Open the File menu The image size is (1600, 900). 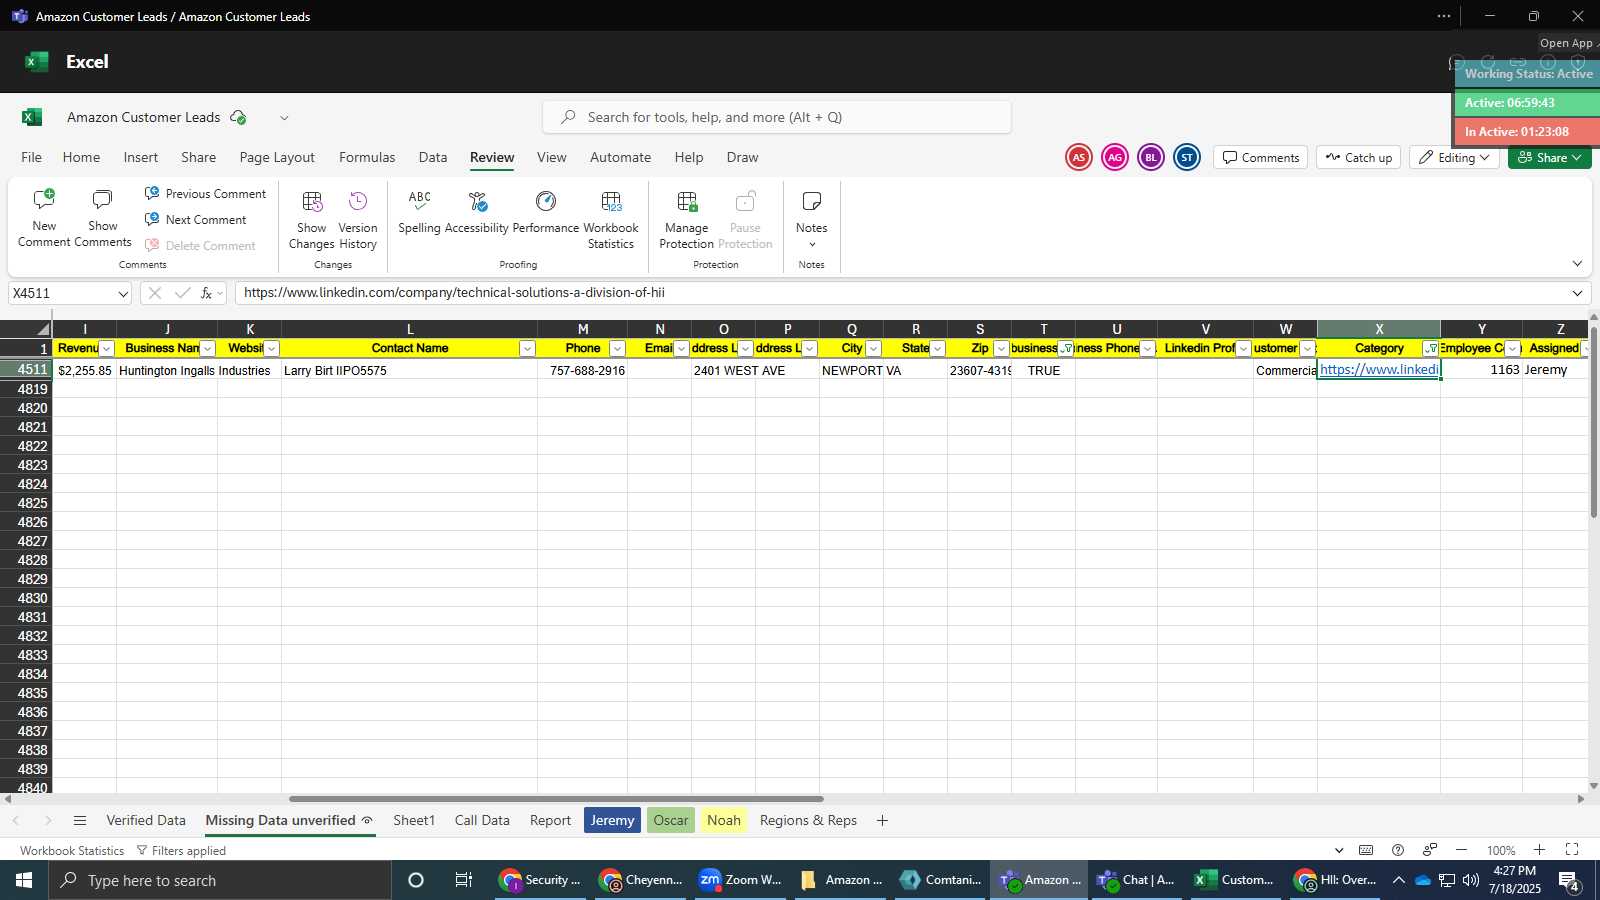pos(32,157)
